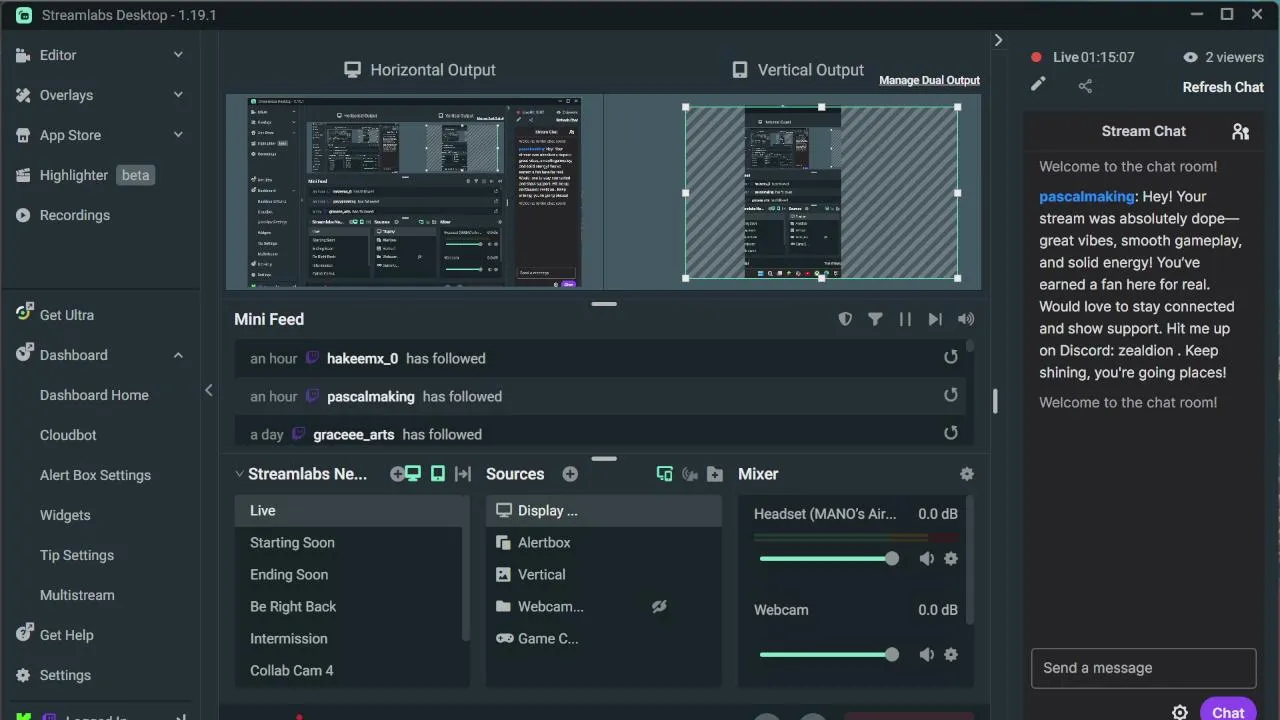Select the Live scene
The image size is (1280, 720).
[x=349, y=510]
